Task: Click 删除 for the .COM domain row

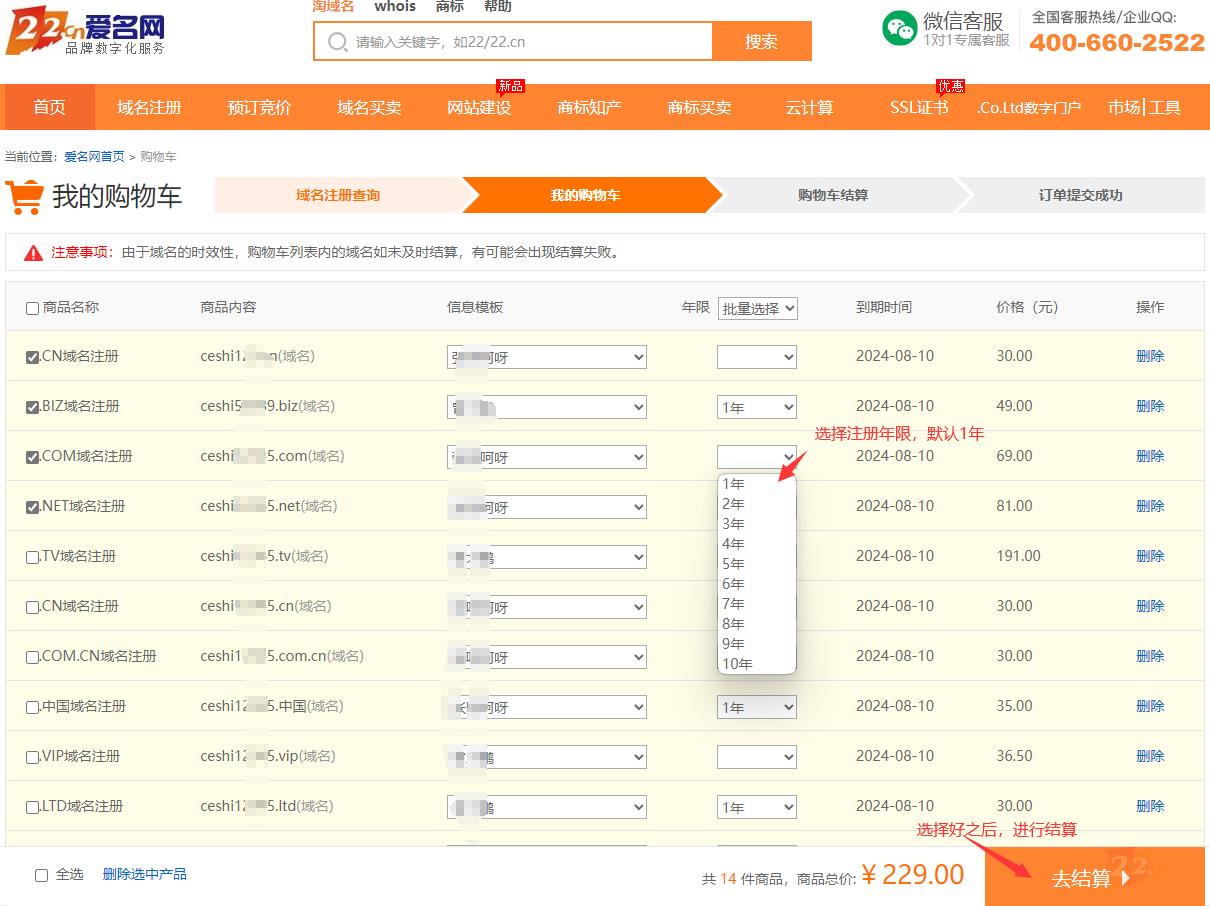Action: (x=1149, y=456)
